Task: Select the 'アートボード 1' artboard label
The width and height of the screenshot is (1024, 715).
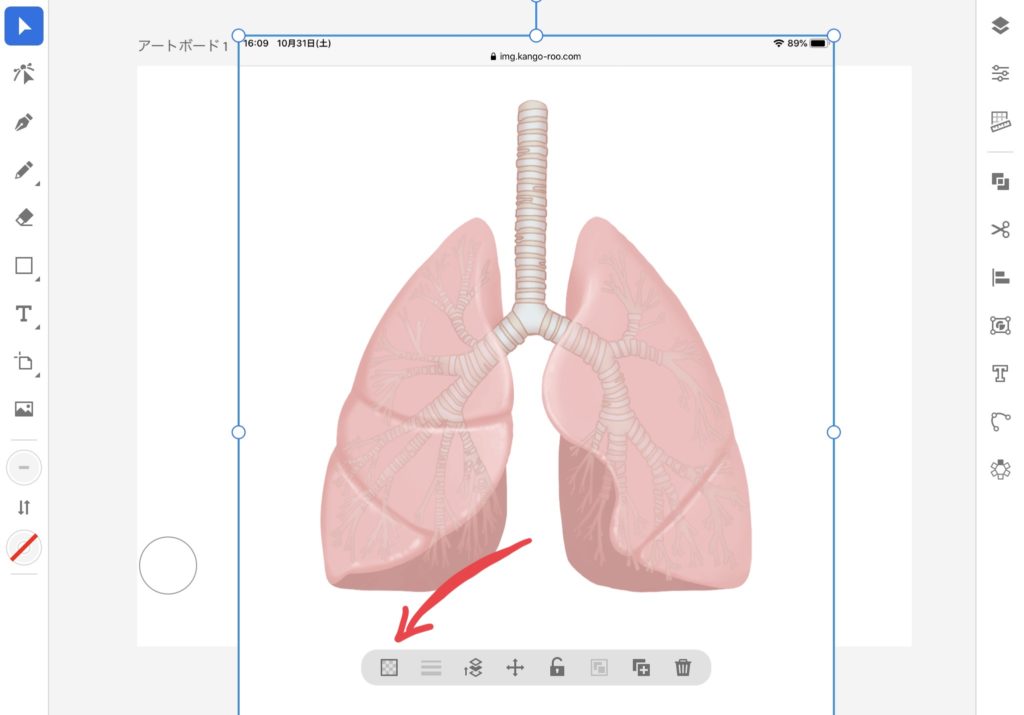Action: 183,46
